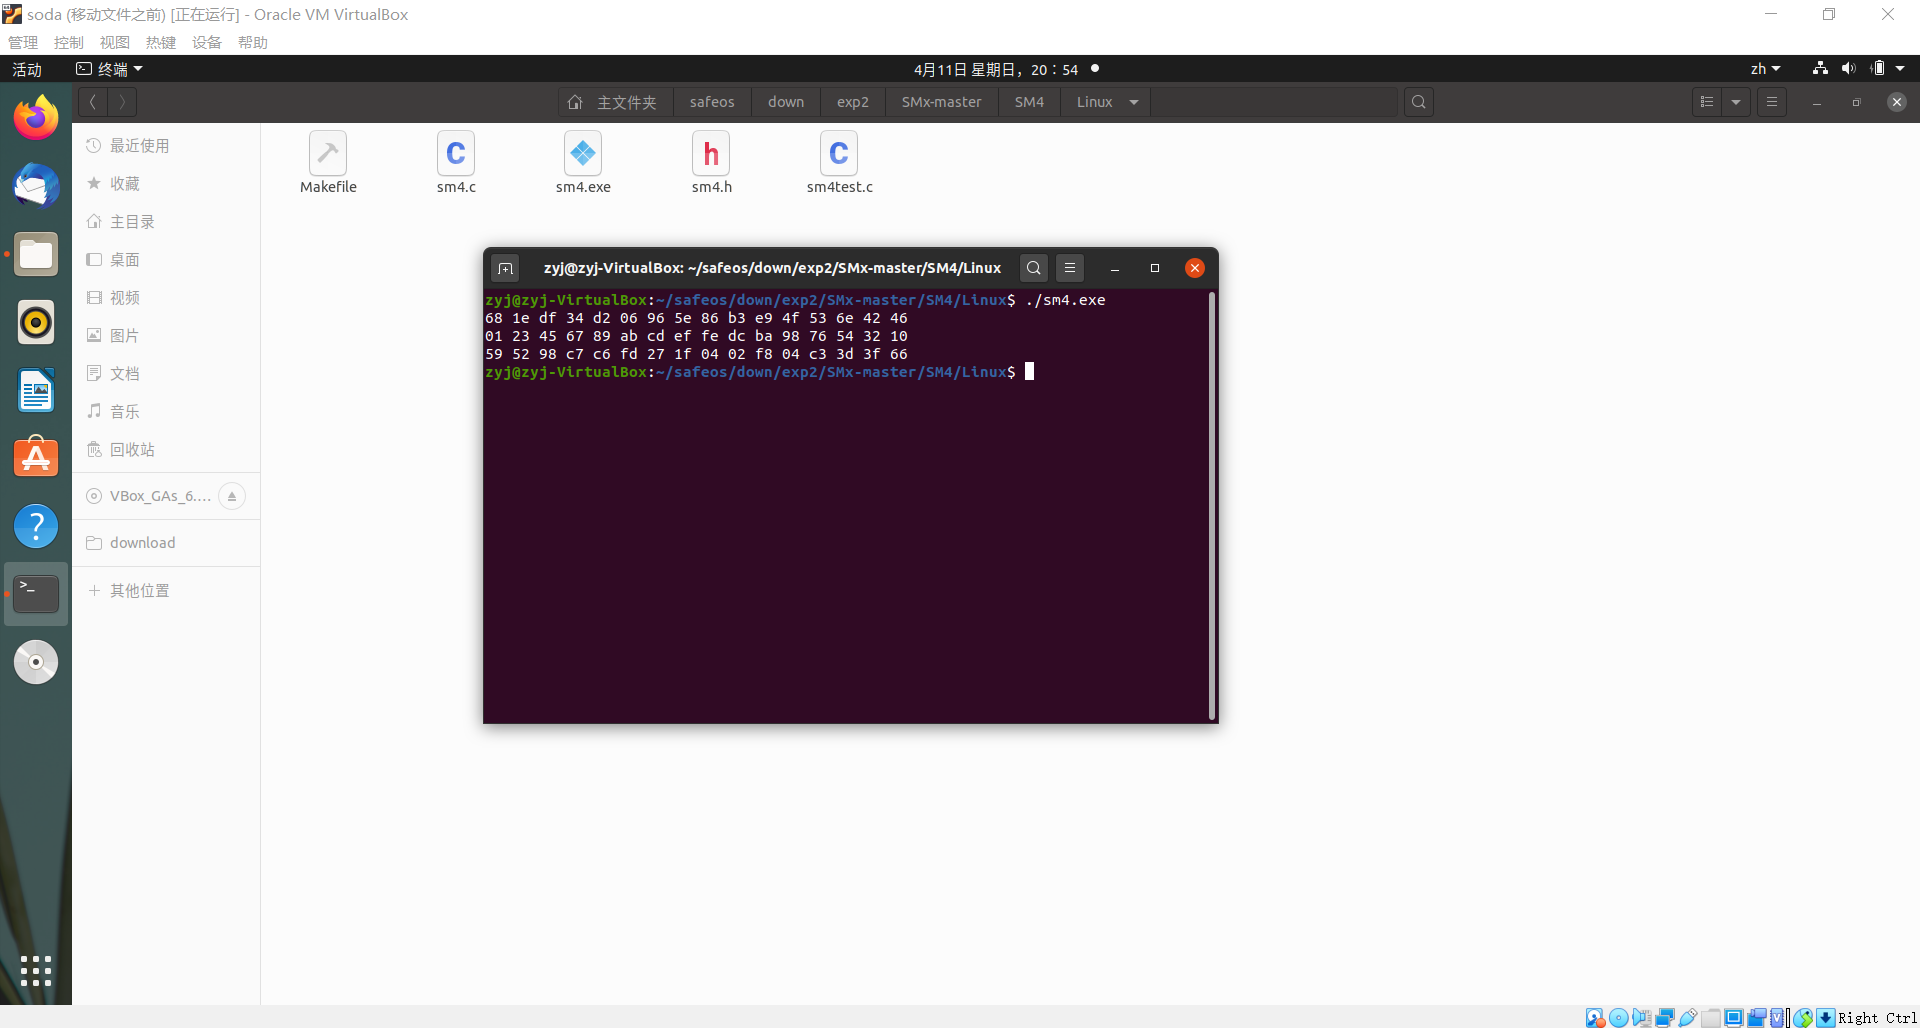Go back in Files navigation
Viewport: 1920px width, 1028px height.
(92, 102)
